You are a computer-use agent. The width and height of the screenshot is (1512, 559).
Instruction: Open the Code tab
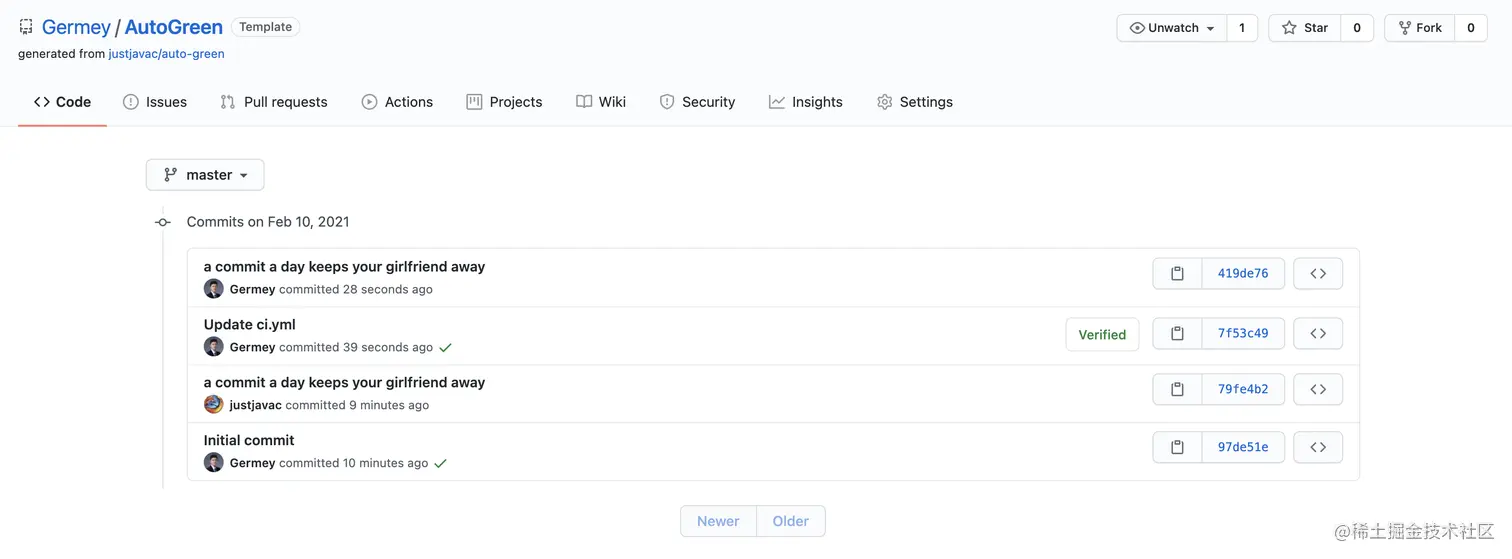pos(62,102)
